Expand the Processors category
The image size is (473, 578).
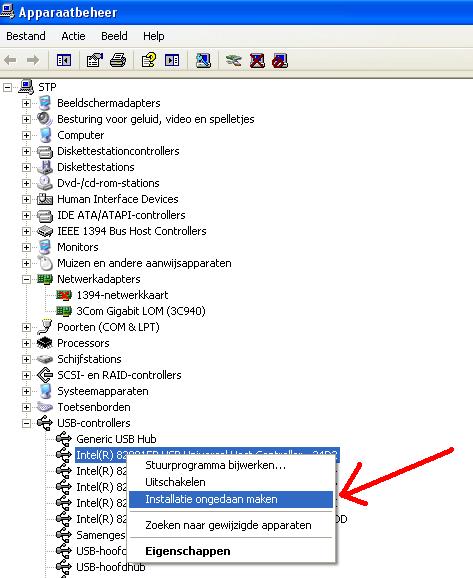click(26, 344)
